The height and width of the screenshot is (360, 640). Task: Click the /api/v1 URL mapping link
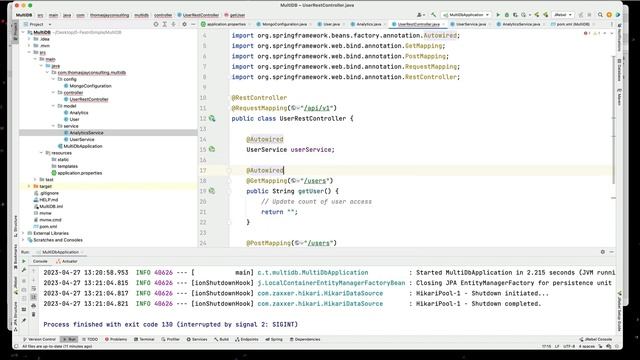click(x=317, y=108)
